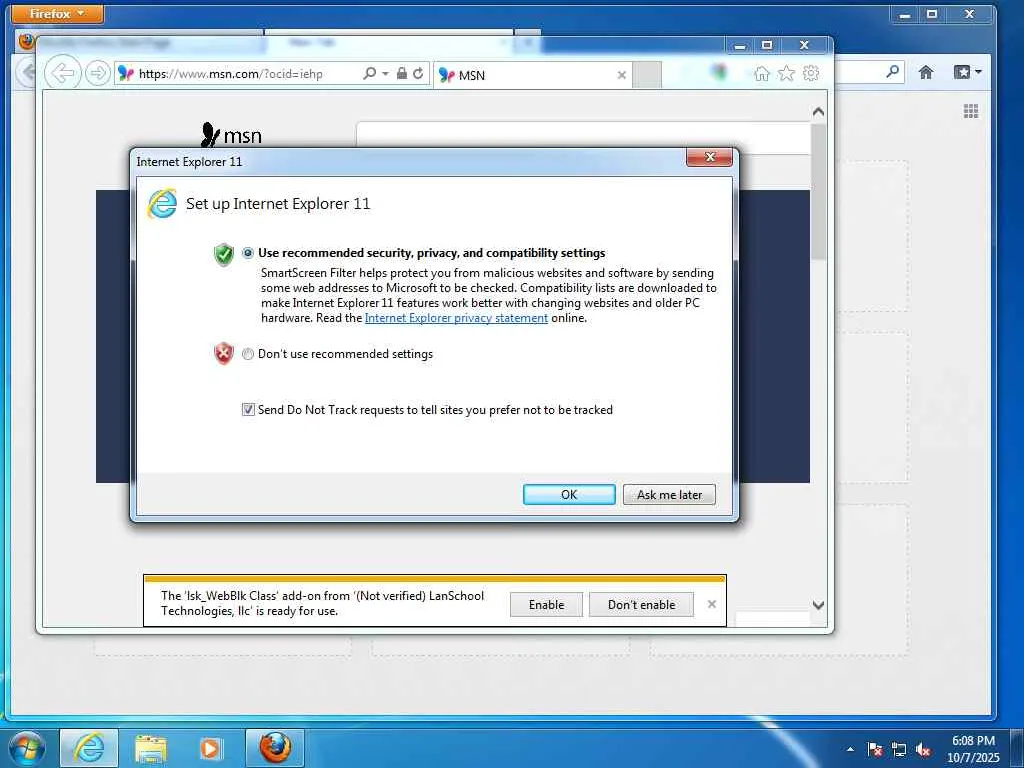Select the MSN tab in Internet Explorer
The width and height of the screenshot is (1024, 768).
pos(532,75)
